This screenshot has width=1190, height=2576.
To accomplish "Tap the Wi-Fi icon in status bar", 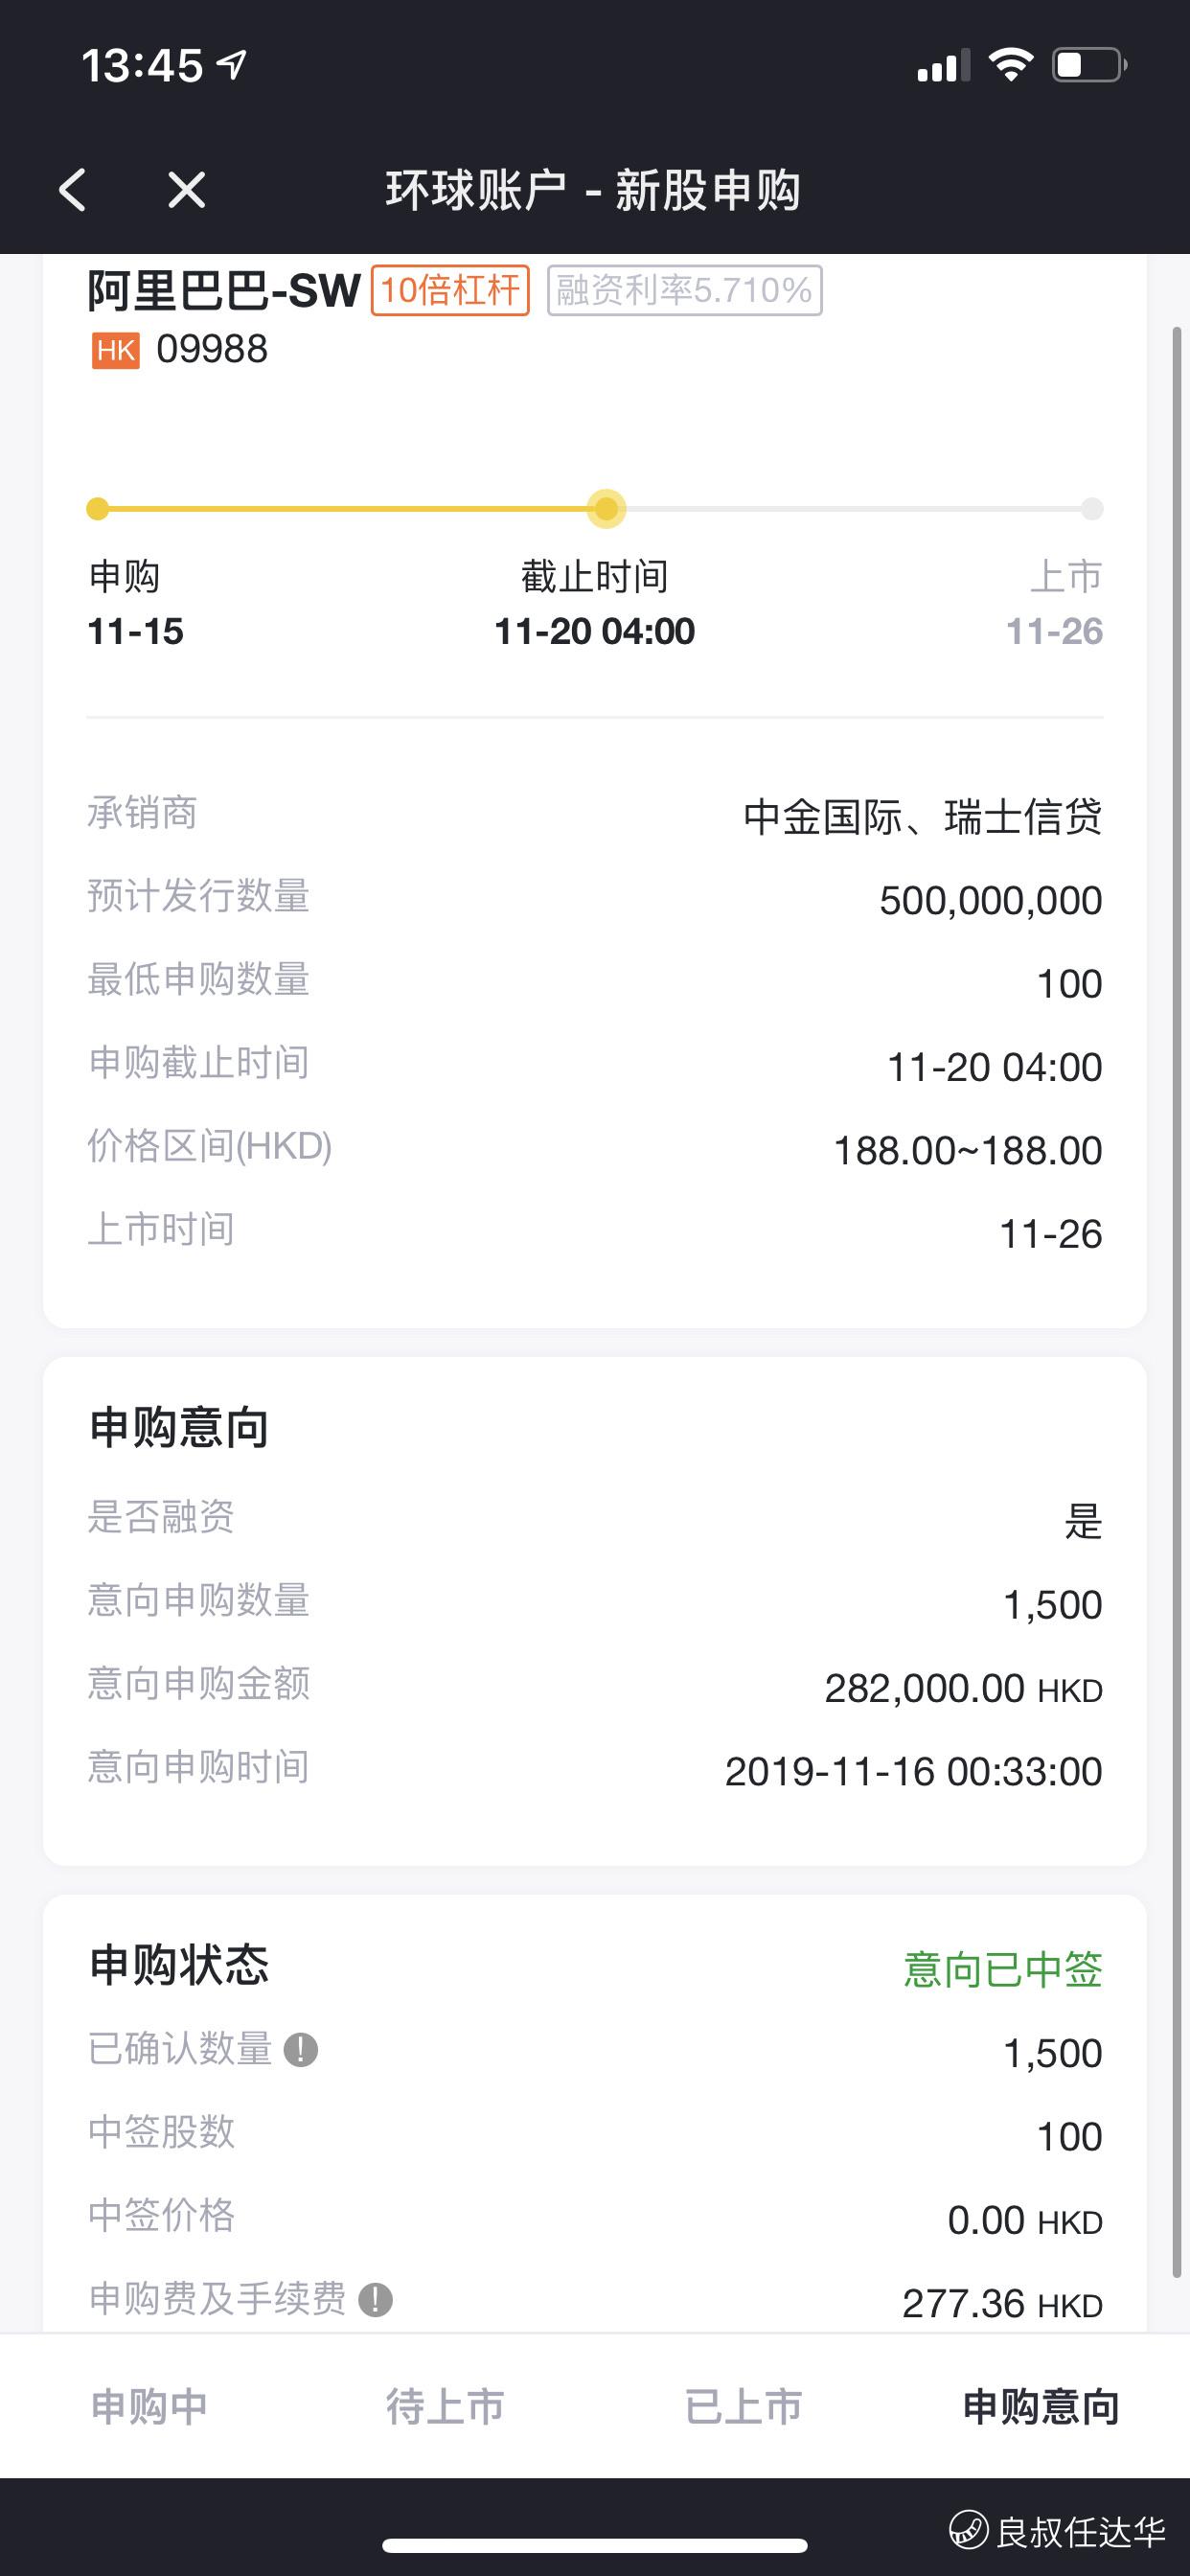I will pos(1010,66).
